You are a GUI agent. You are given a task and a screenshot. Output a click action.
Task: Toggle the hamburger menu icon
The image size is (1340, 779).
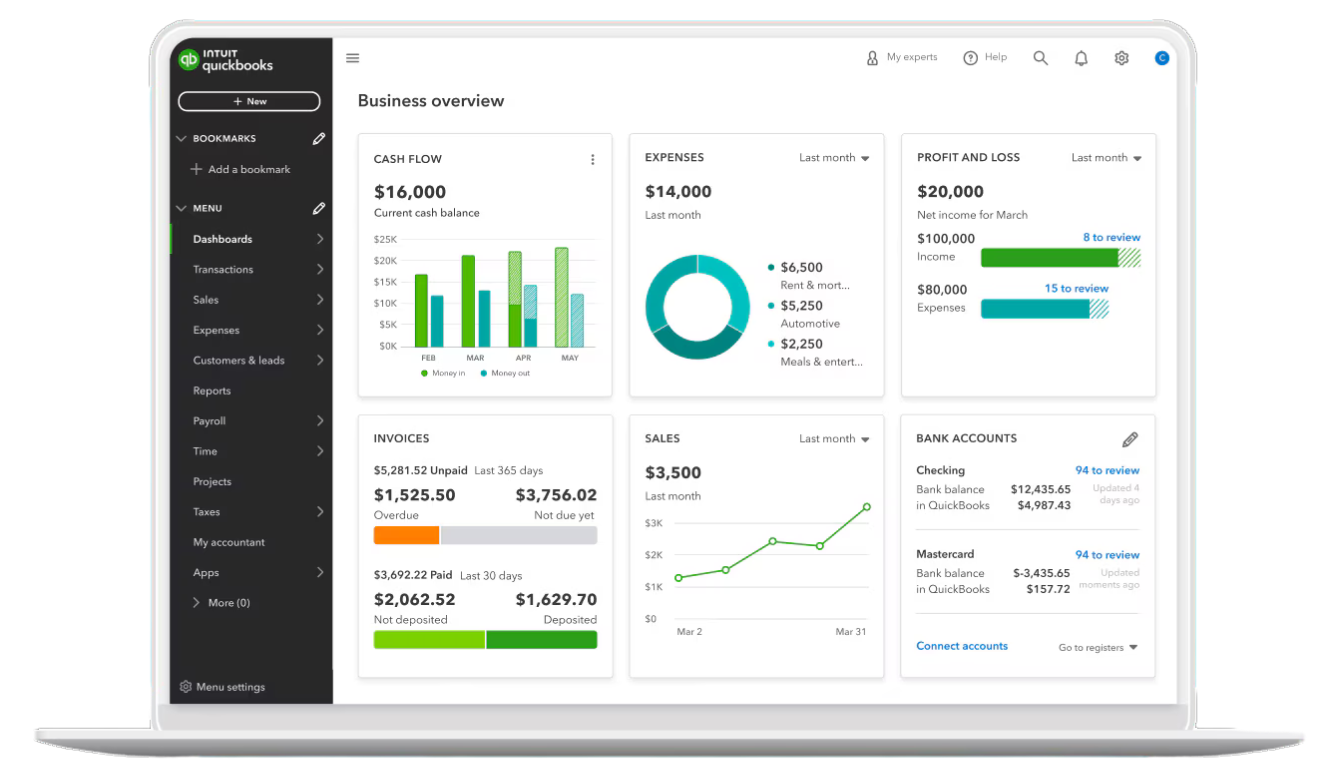click(353, 58)
